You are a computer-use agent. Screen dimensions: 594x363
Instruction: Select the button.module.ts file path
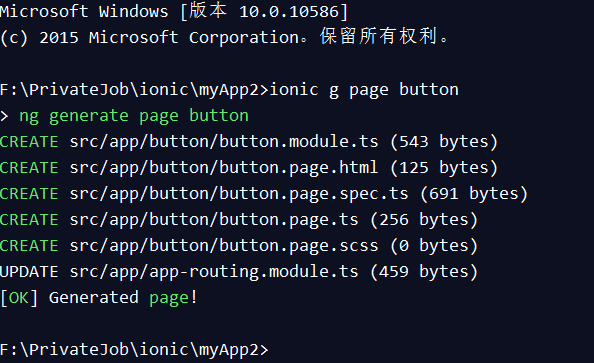[x=224, y=142]
